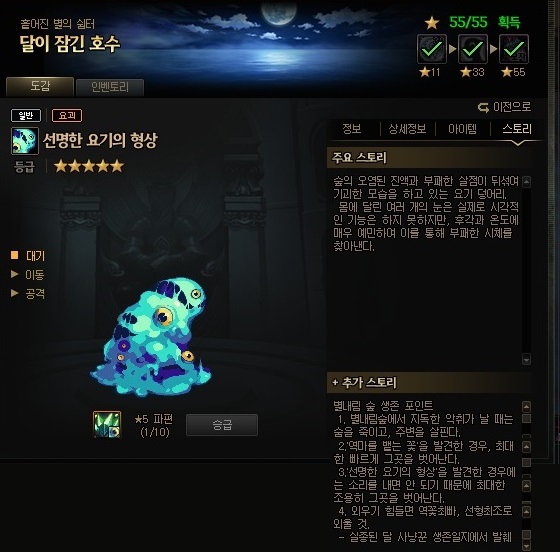Click the ★33 reward checkmark icon
This screenshot has height=552, width=560.
472,49
